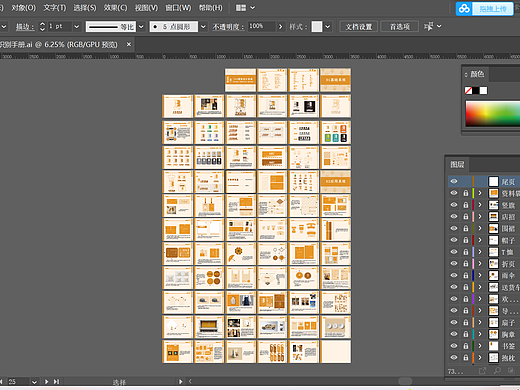Image resolution: width=520 pixels, height=390 pixels.
Task: Unlock the 折页 layer
Action: coord(466,264)
